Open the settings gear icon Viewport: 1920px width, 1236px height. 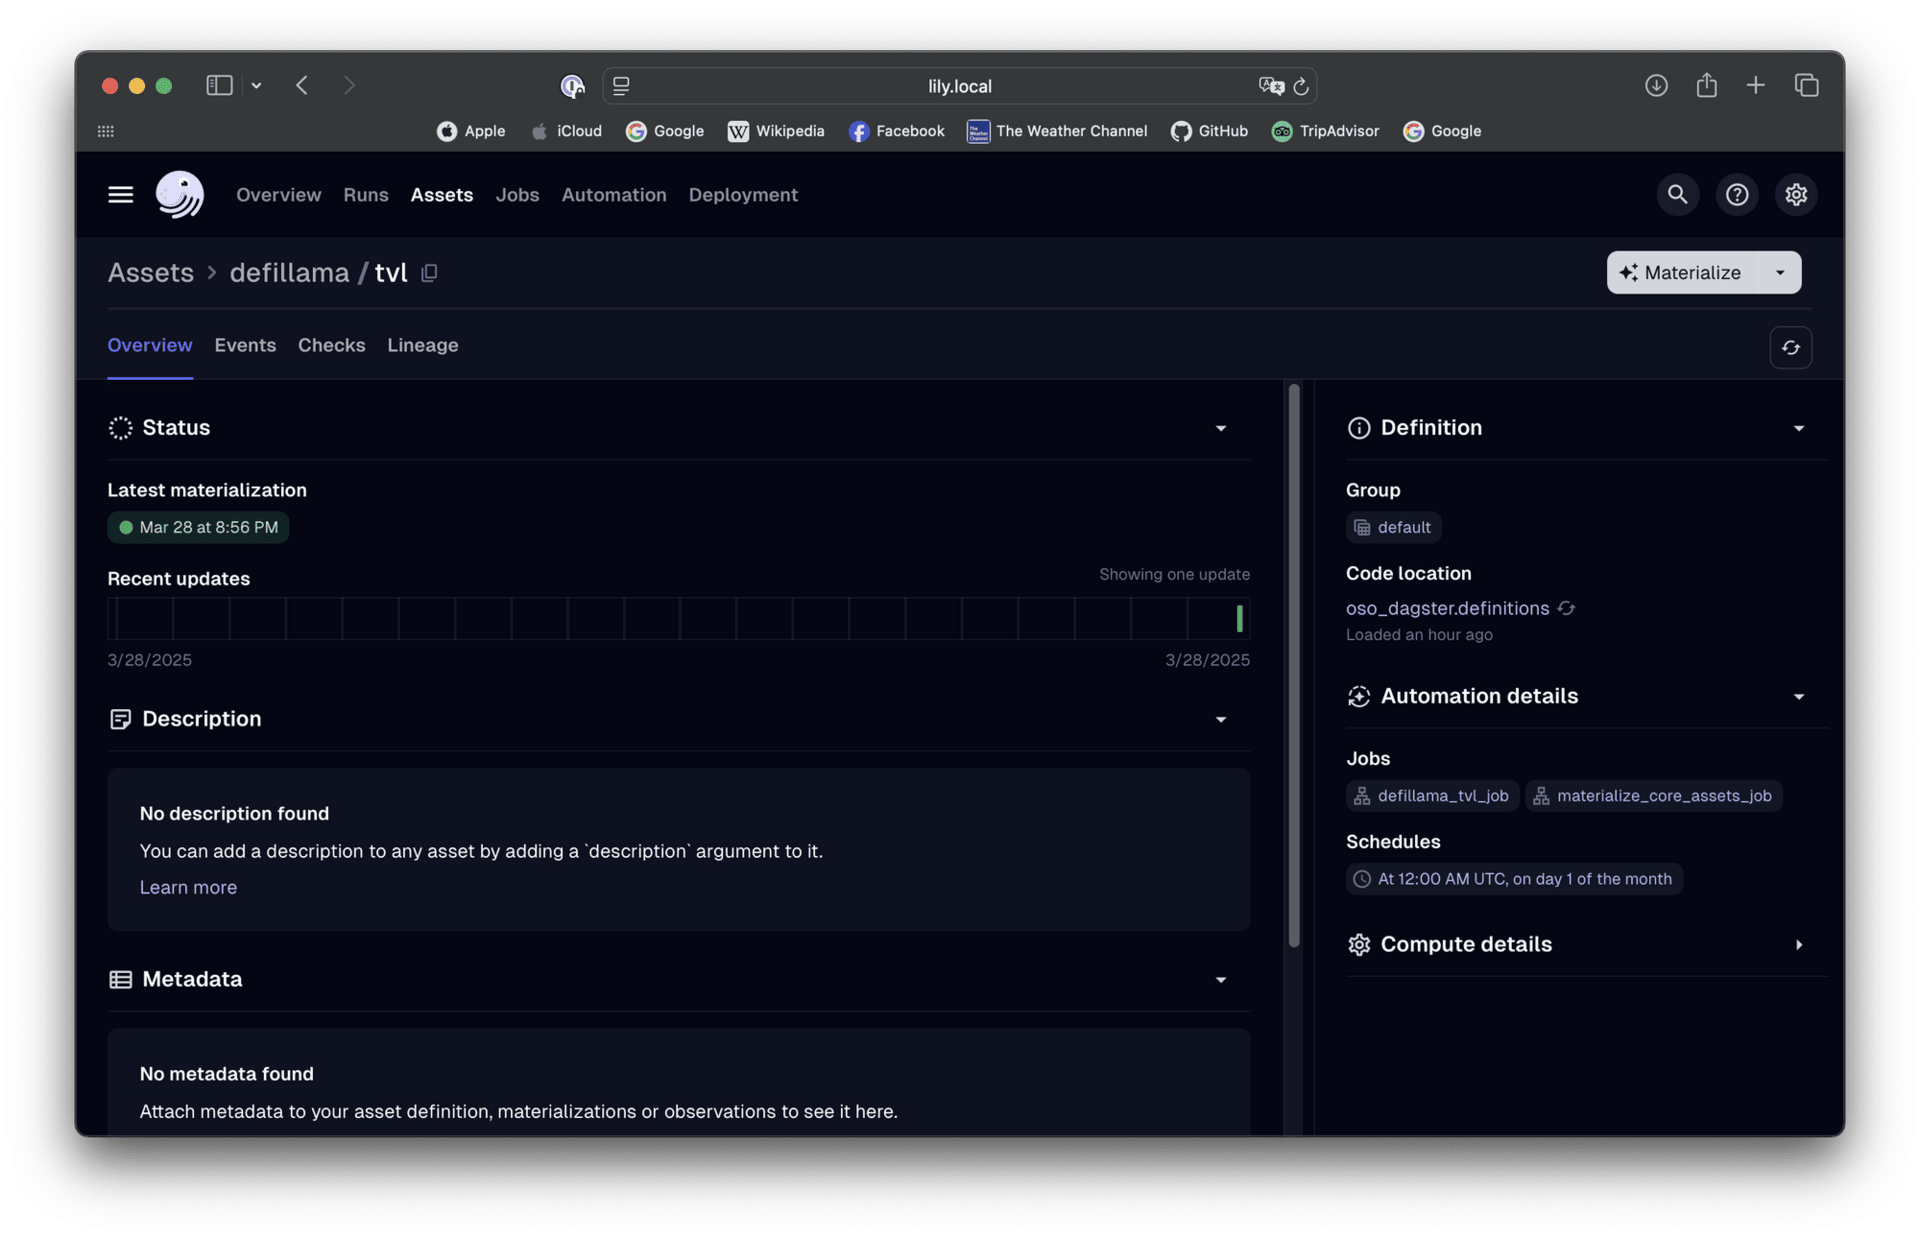[1796, 194]
